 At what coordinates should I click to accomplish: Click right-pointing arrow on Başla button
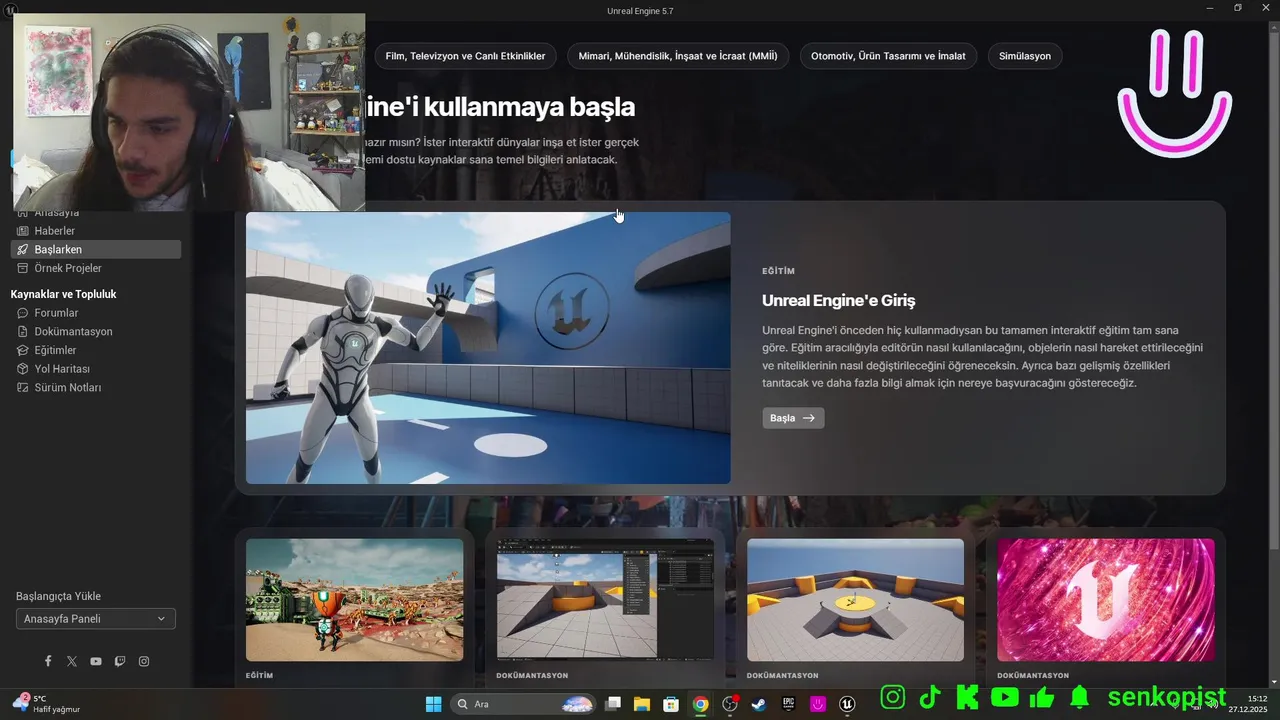click(x=809, y=418)
